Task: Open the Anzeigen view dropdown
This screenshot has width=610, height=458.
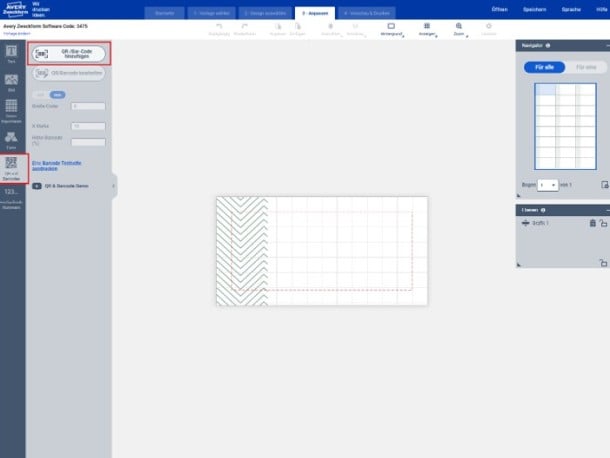Action: [427, 29]
